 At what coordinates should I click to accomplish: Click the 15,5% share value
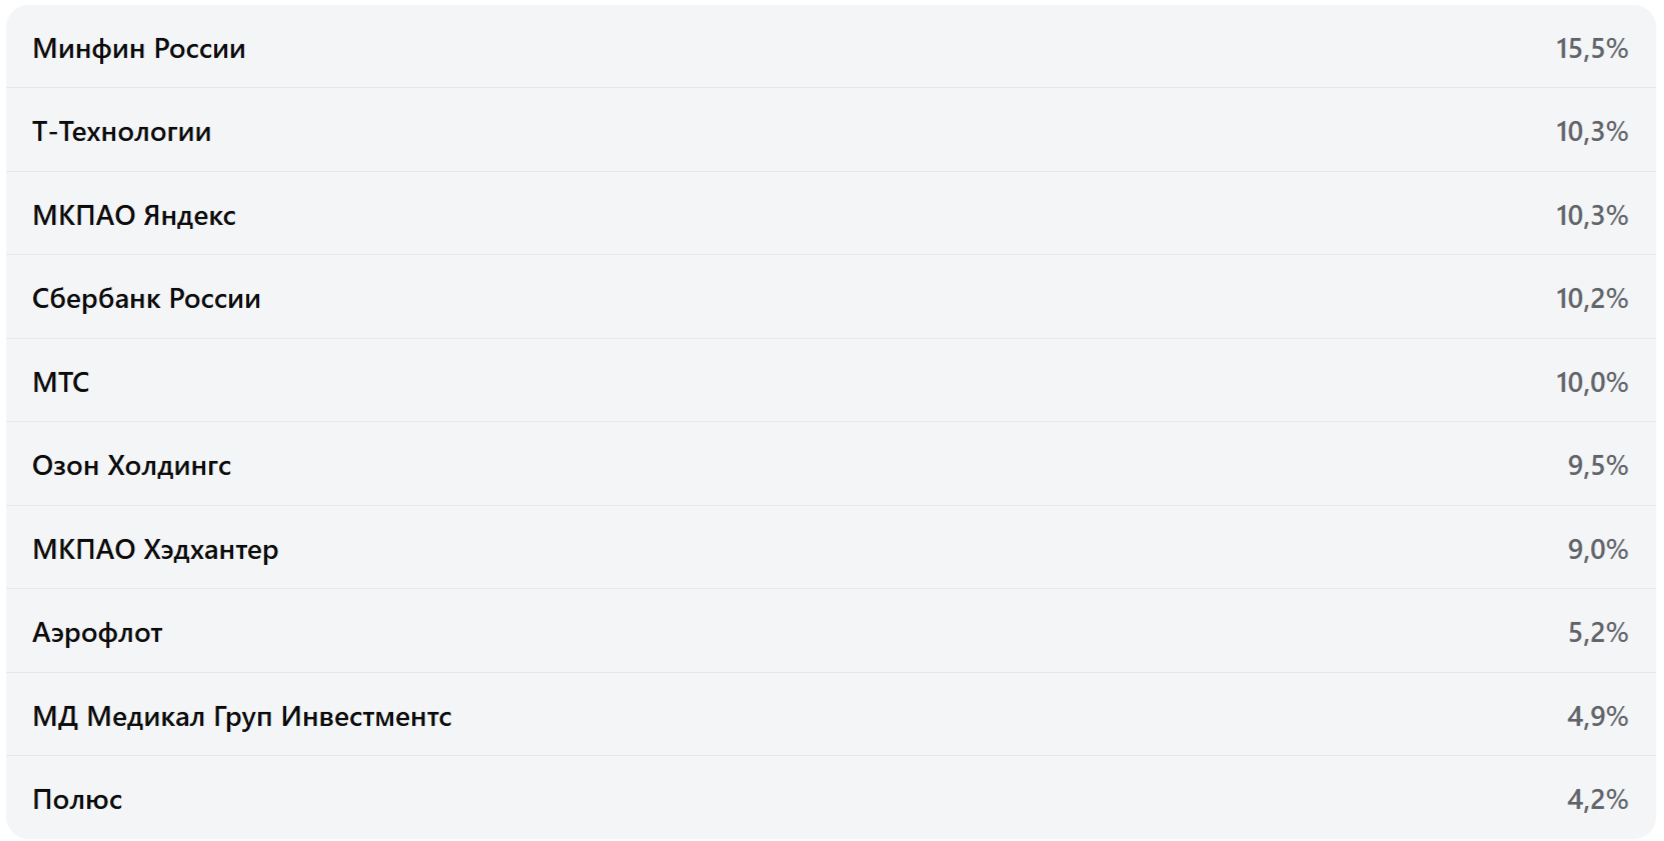tap(1591, 48)
